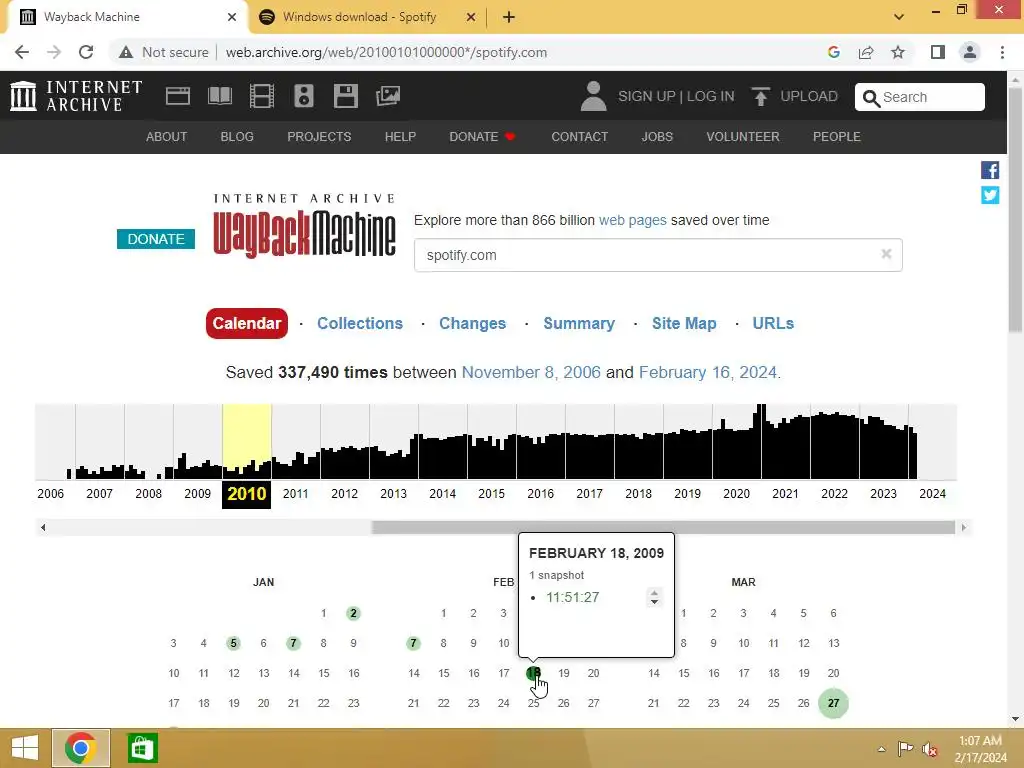The image size is (1024, 768).
Task: Go back with the browser back arrow
Action: pos(22,52)
